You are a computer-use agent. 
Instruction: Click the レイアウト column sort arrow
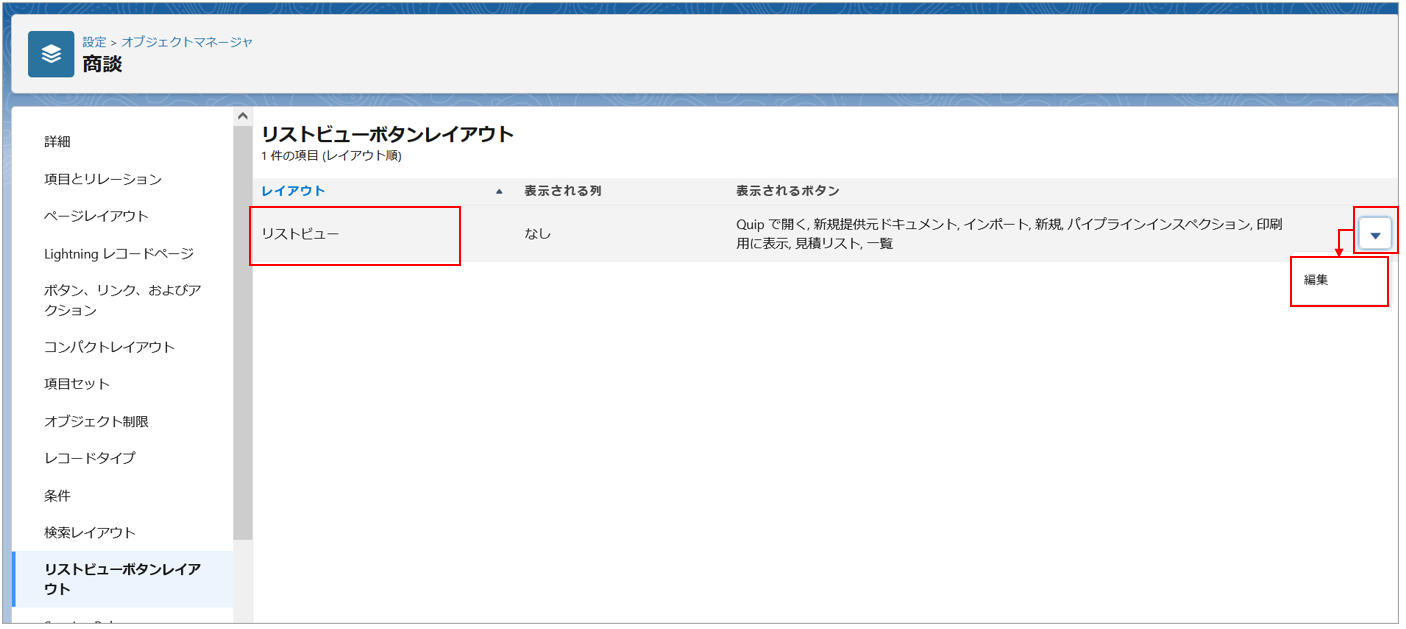[499, 191]
